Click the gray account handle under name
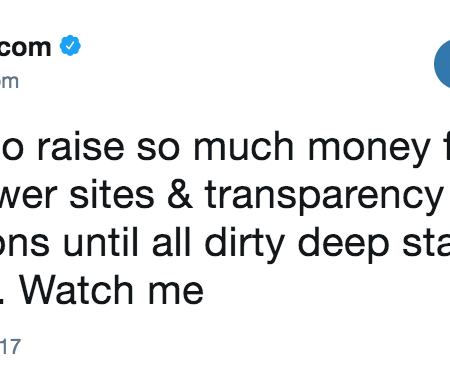 pyautogui.click(x=9, y=82)
